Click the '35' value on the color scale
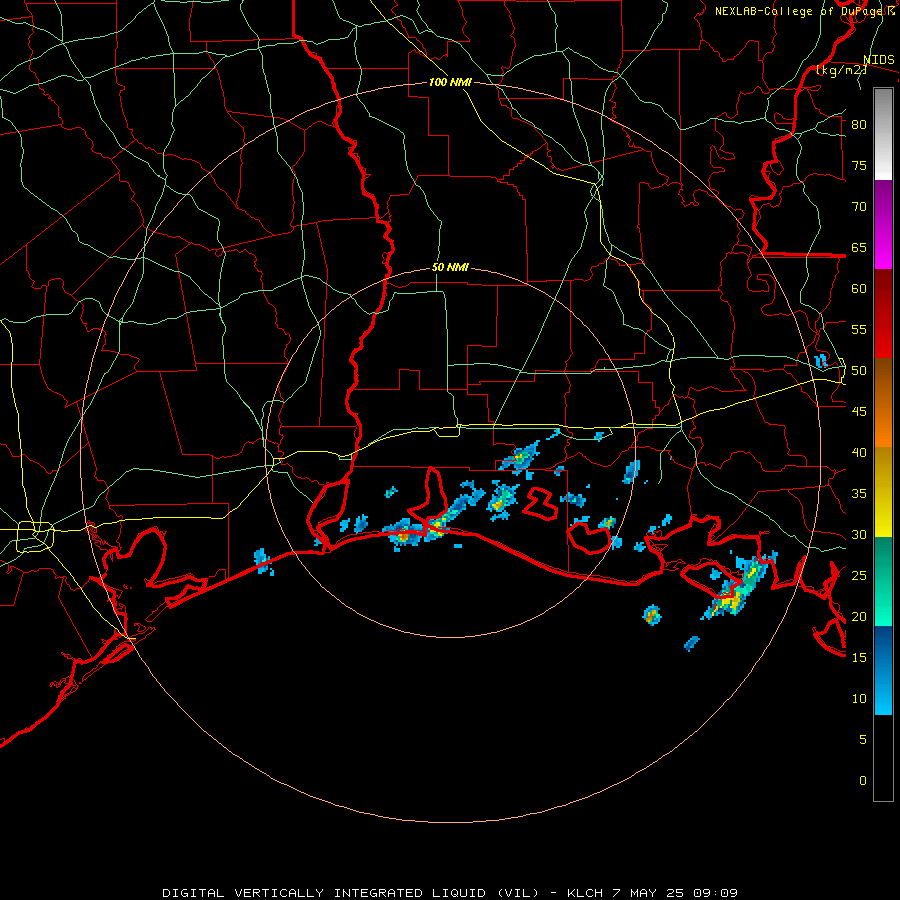Viewport: 900px width, 900px height. [x=859, y=494]
